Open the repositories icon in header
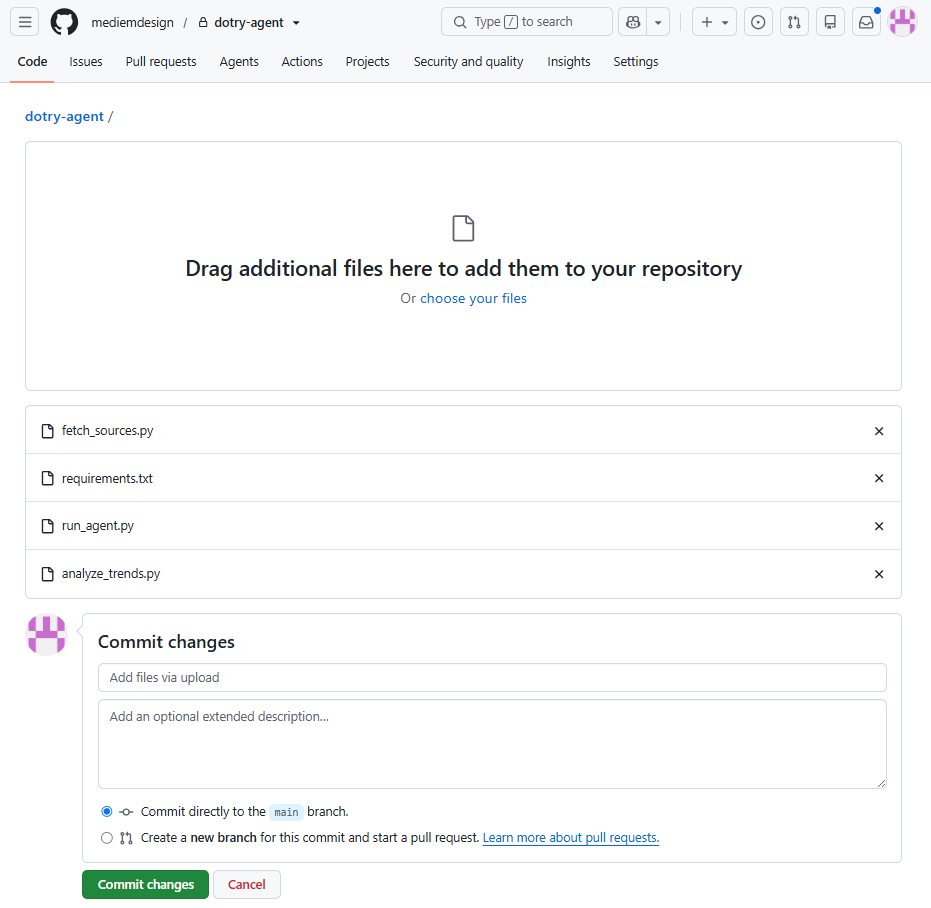 [830, 22]
